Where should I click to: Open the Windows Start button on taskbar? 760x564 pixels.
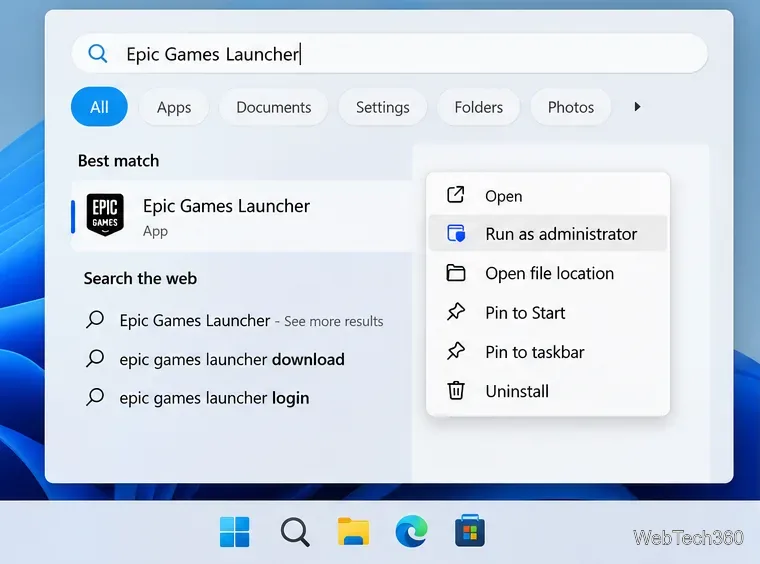[x=235, y=532]
